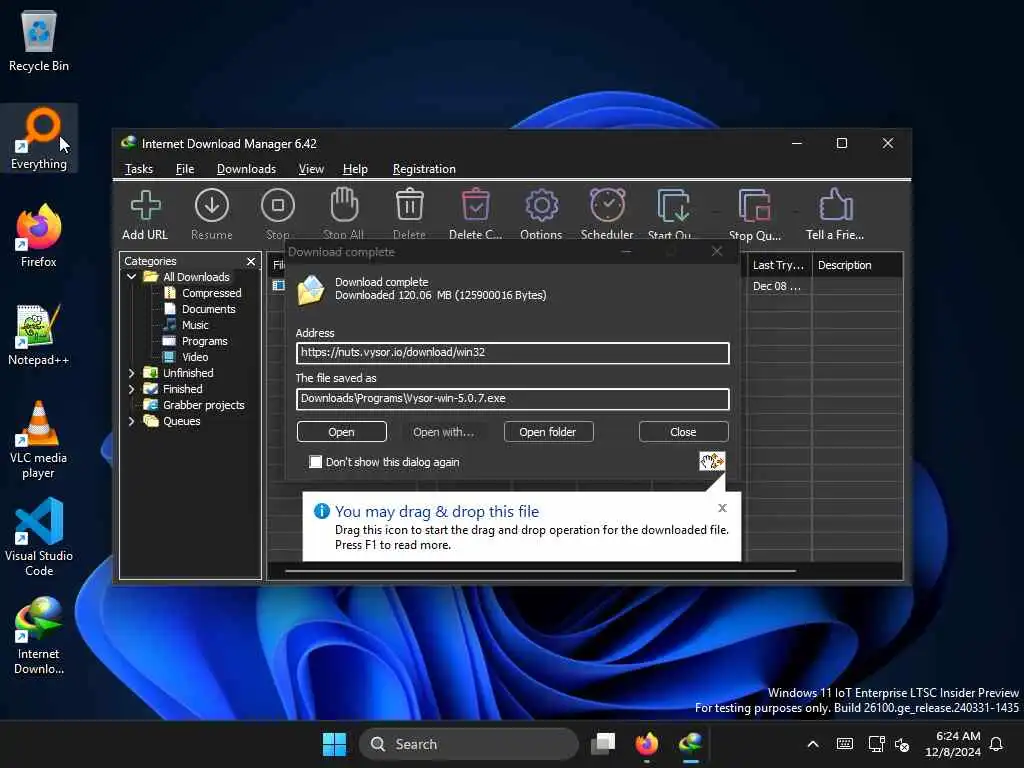Select the Firefox desktop shortcut
This screenshot has height=768, width=1024.
[x=39, y=236]
